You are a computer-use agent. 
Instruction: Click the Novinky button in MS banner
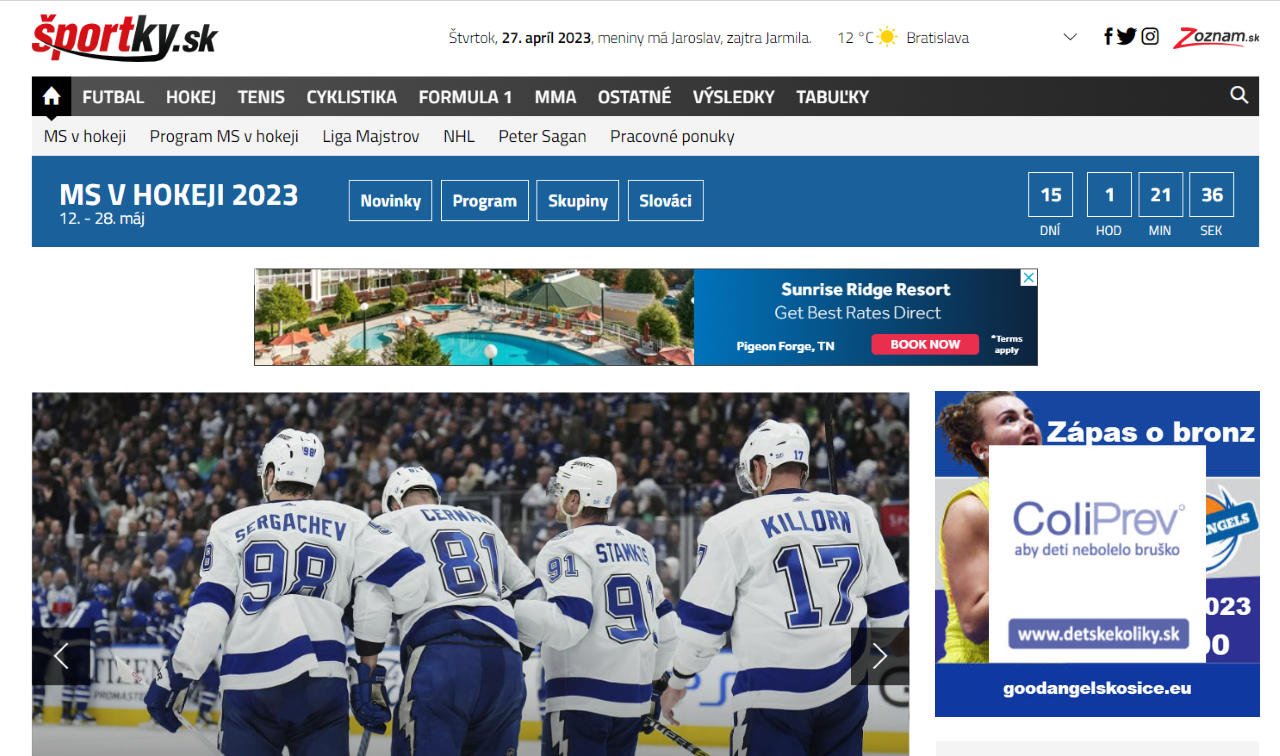pos(390,201)
